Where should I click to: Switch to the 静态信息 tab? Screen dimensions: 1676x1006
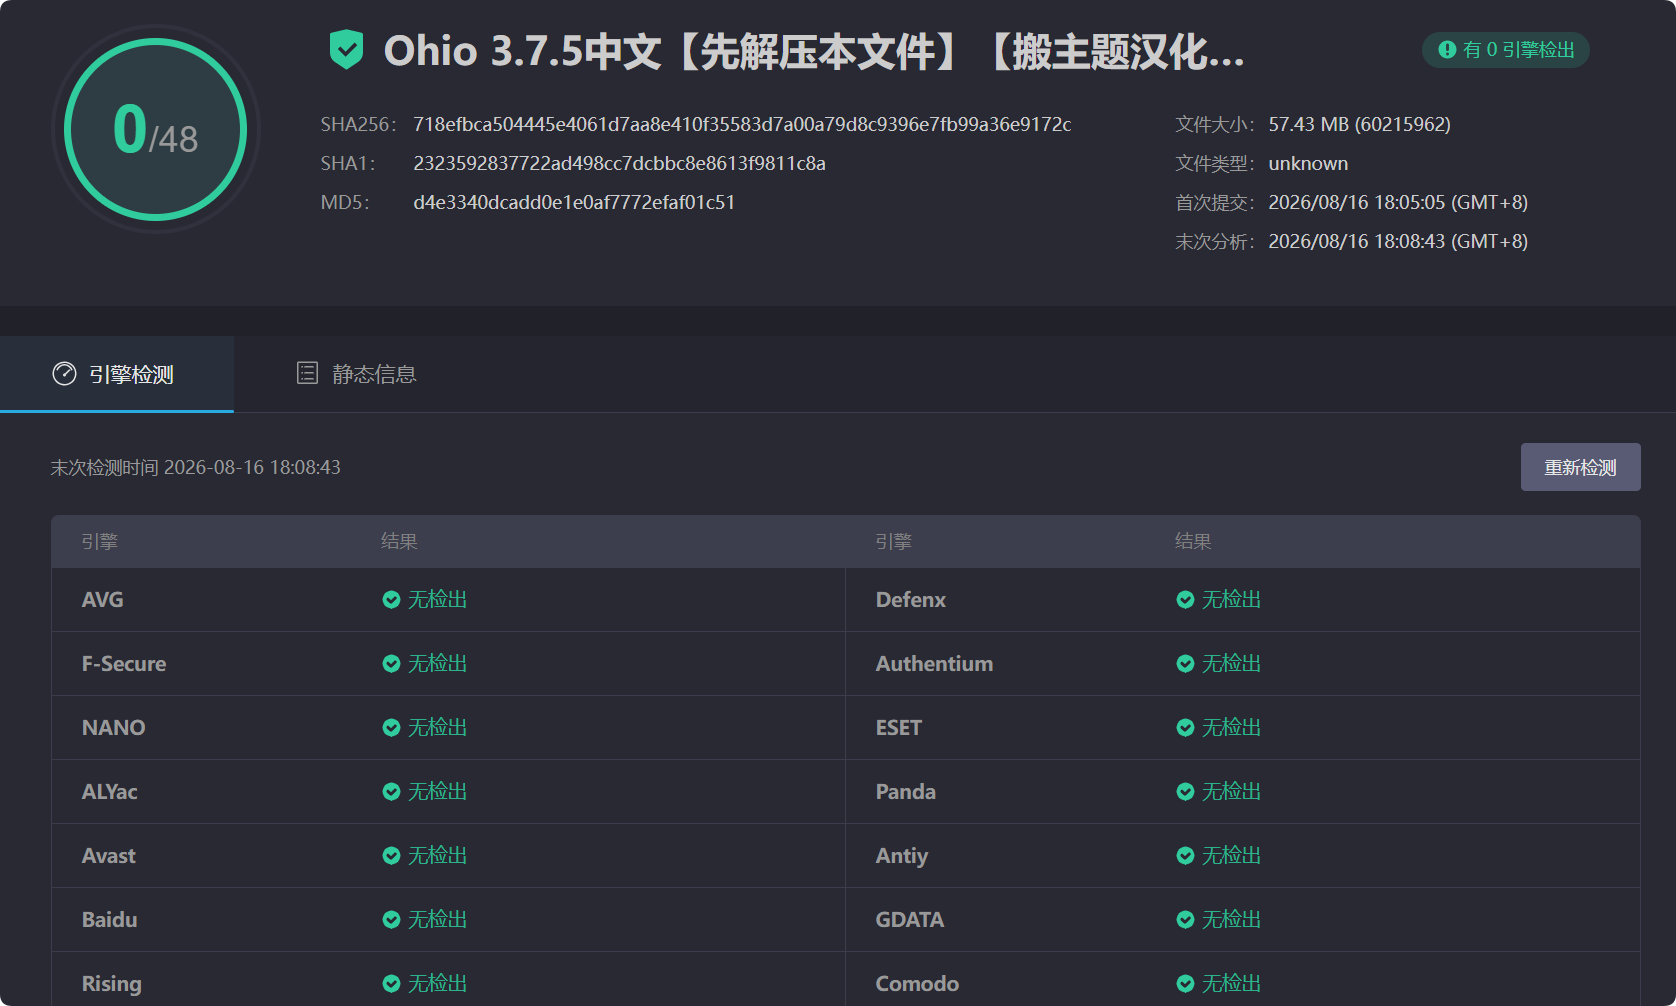tap(356, 374)
